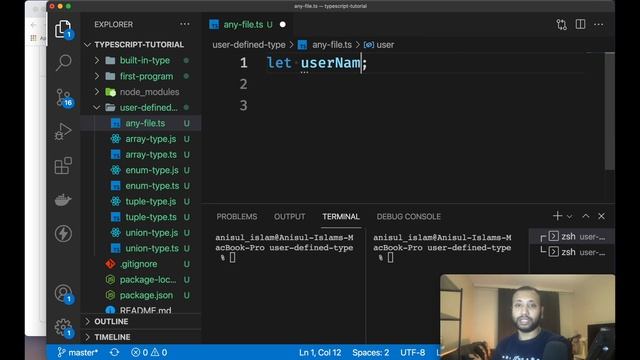Close the terminal panel

(x=601, y=216)
